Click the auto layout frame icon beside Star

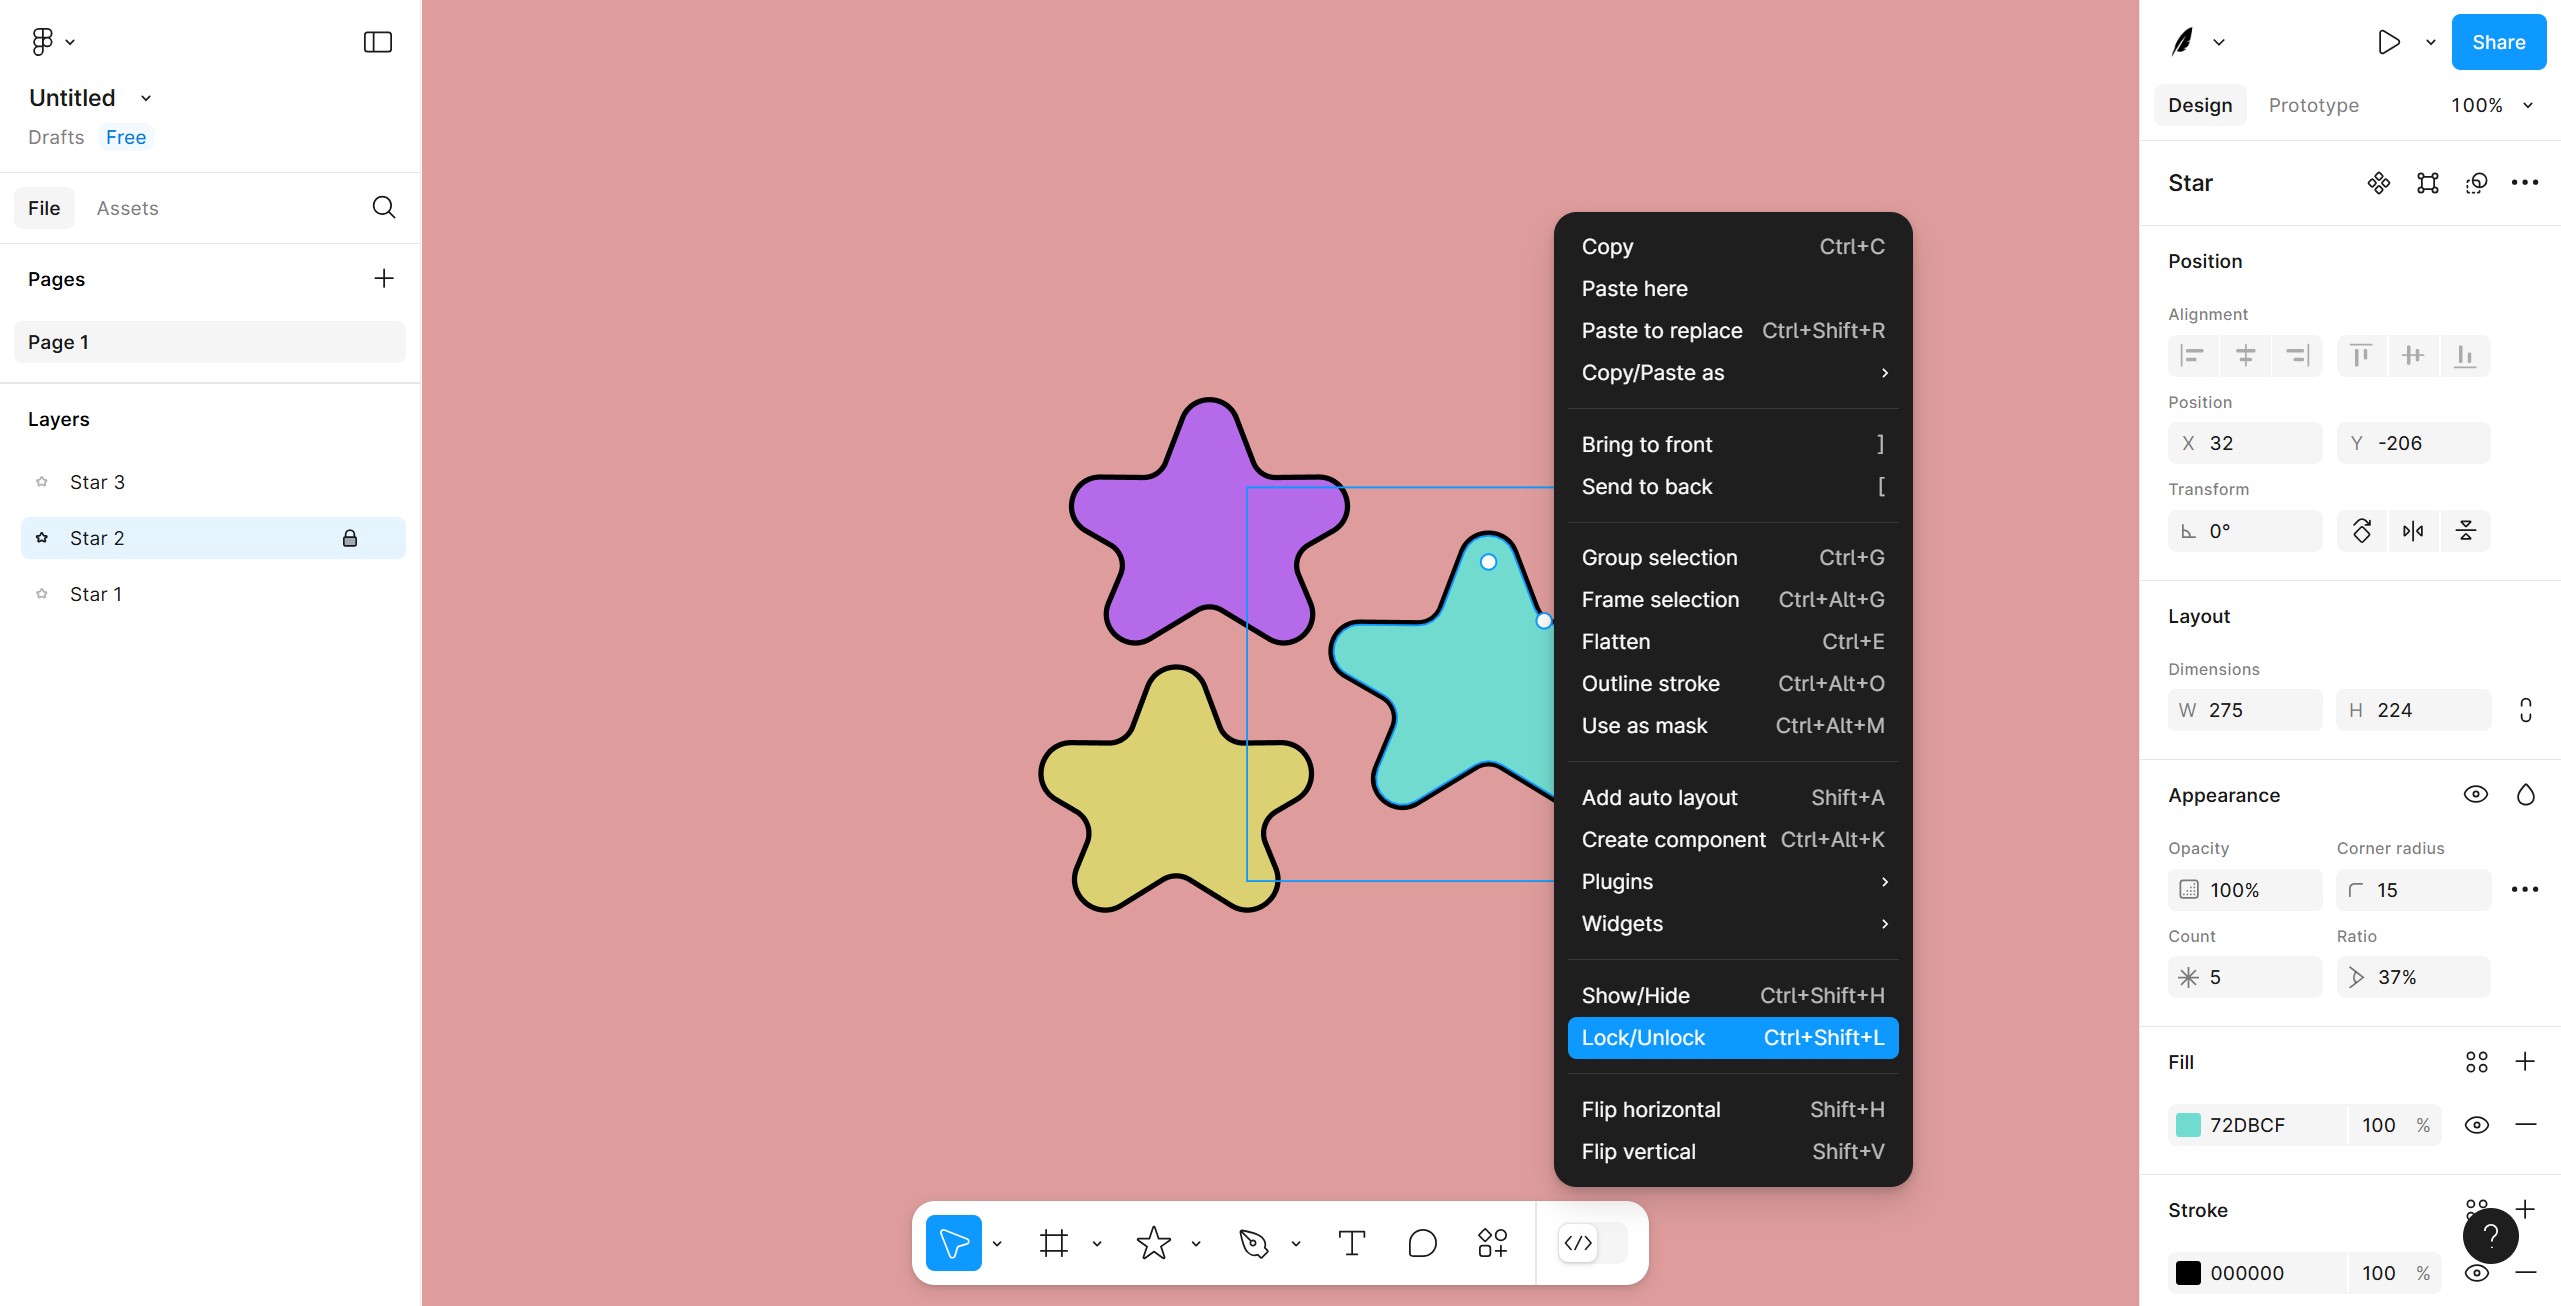[x=2428, y=183]
